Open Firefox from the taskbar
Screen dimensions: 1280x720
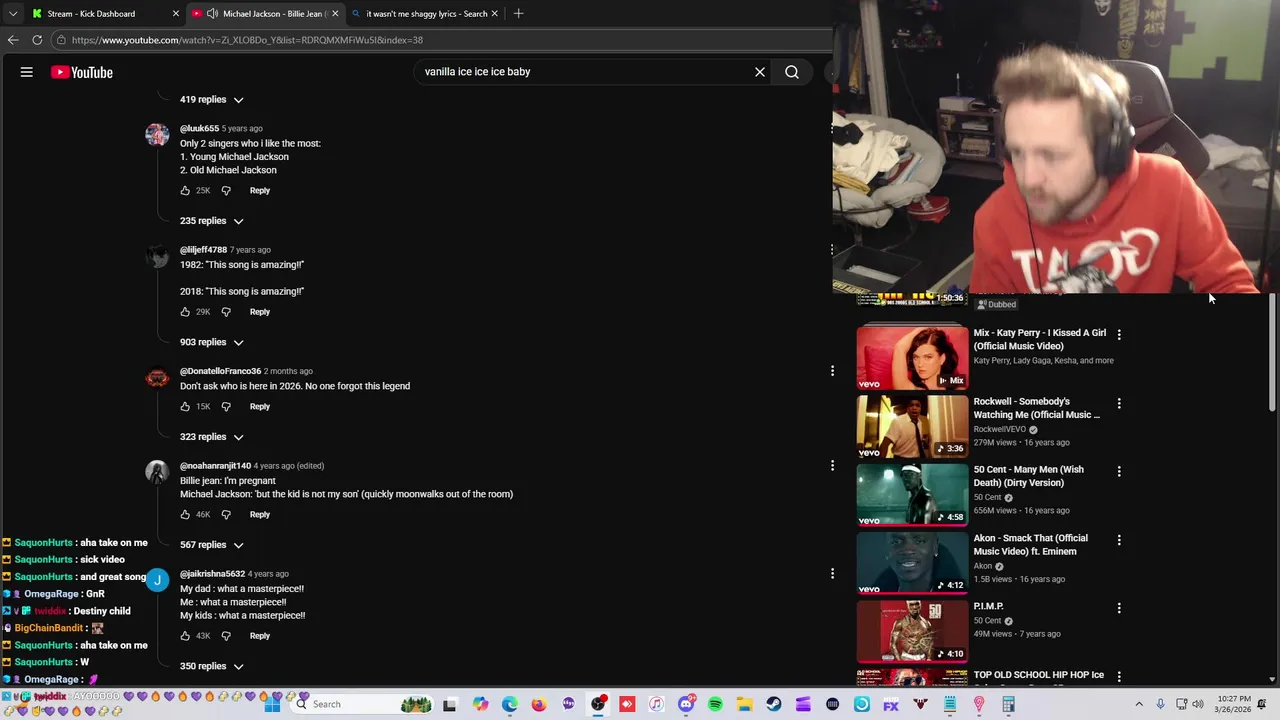tap(539, 704)
